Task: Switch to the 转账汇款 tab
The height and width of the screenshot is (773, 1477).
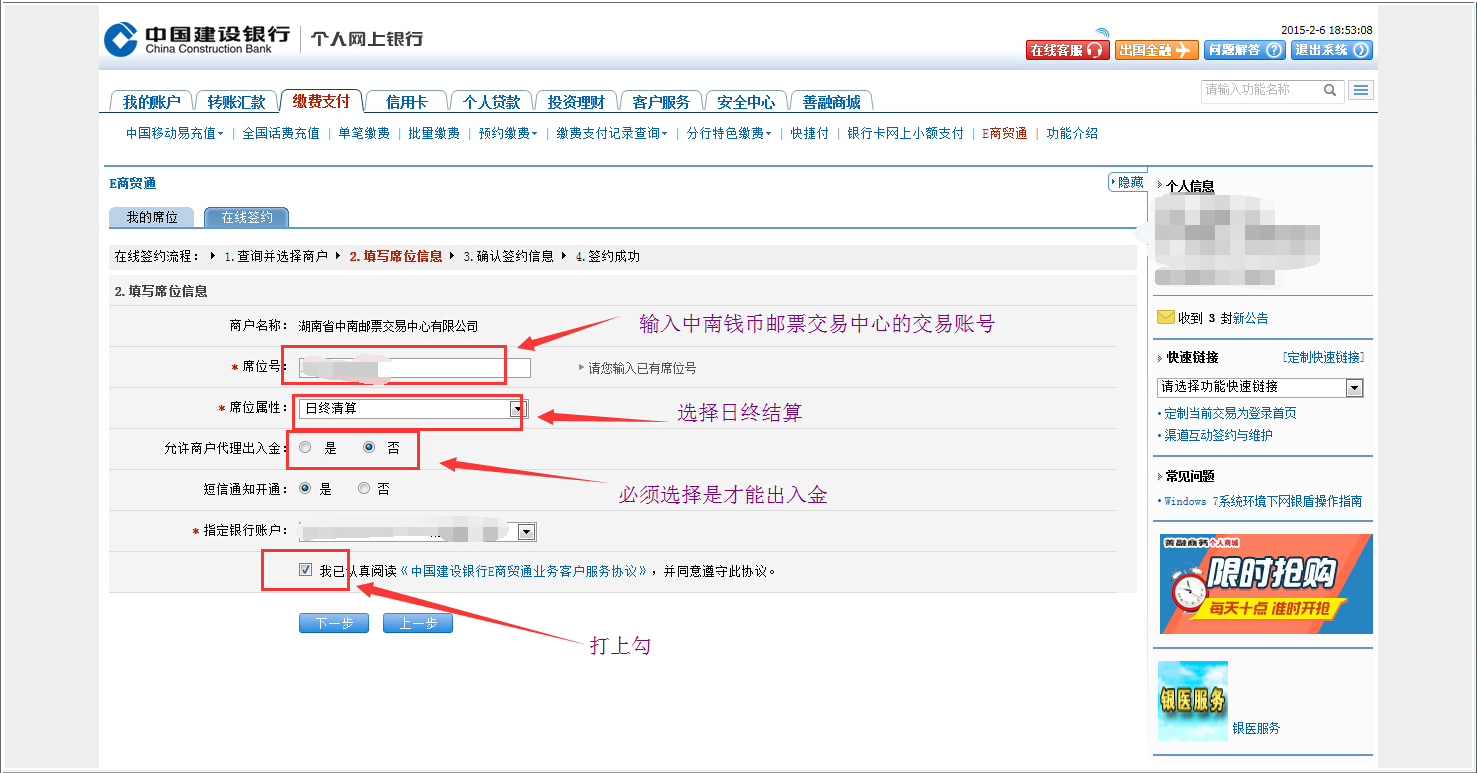Action: tap(236, 102)
